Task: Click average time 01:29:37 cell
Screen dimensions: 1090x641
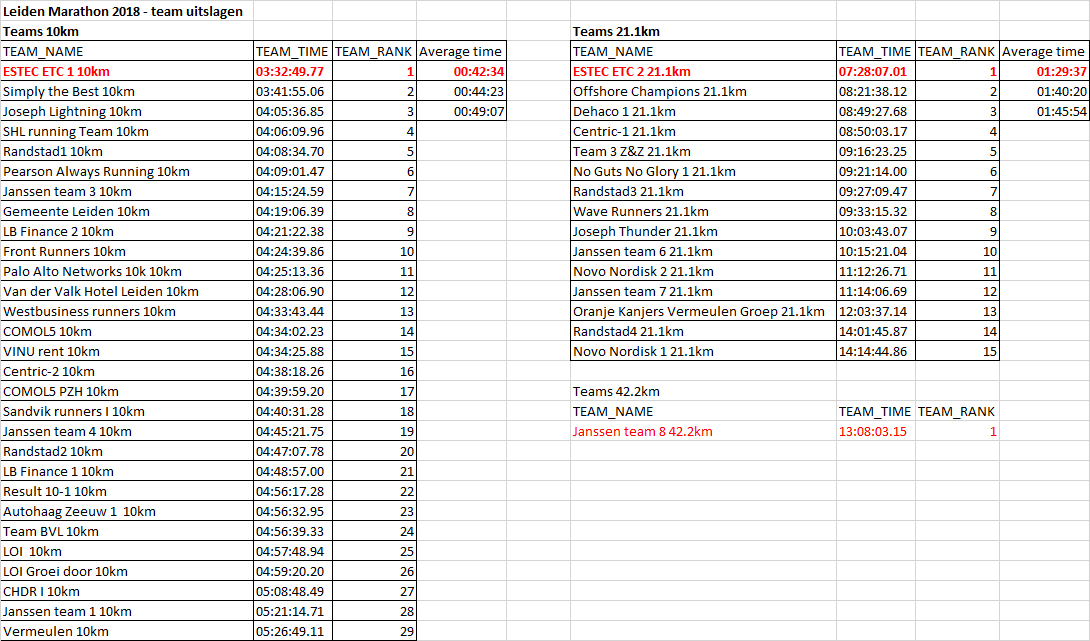Action: pos(1062,71)
